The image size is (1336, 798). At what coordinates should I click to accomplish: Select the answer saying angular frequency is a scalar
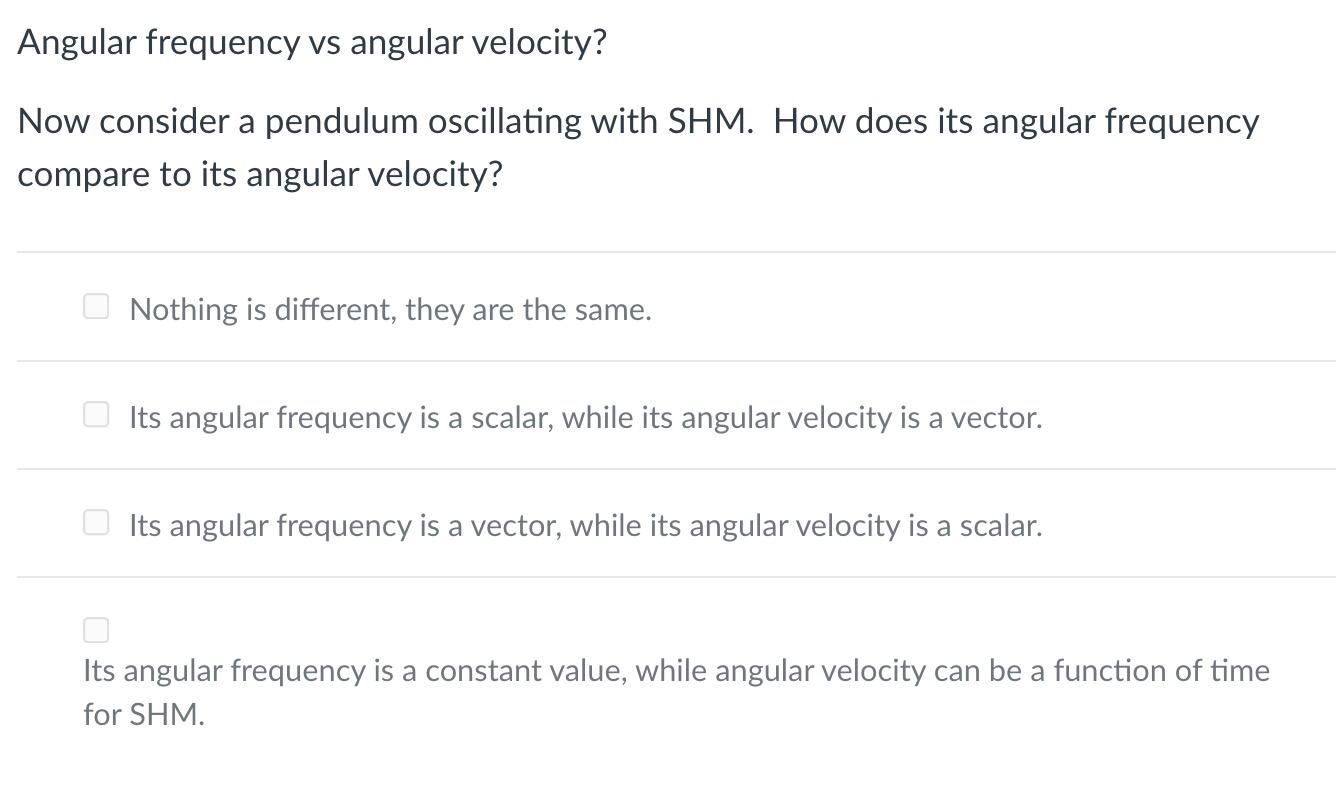96,414
